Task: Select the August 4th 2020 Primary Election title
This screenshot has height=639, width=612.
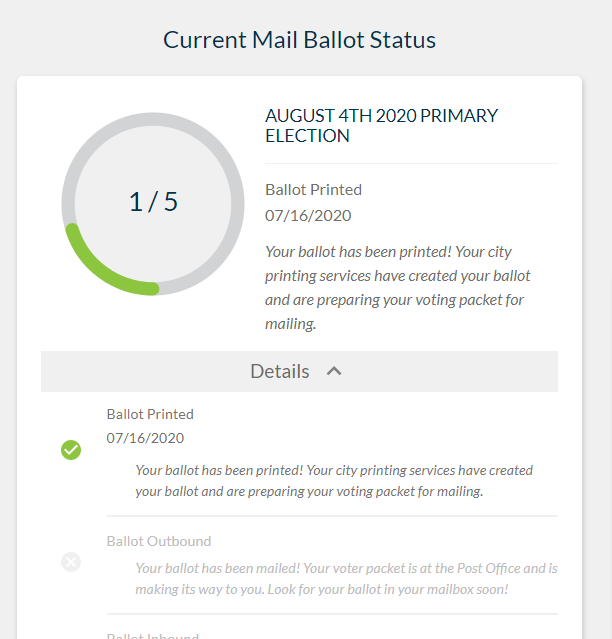Action: click(381, 126)
